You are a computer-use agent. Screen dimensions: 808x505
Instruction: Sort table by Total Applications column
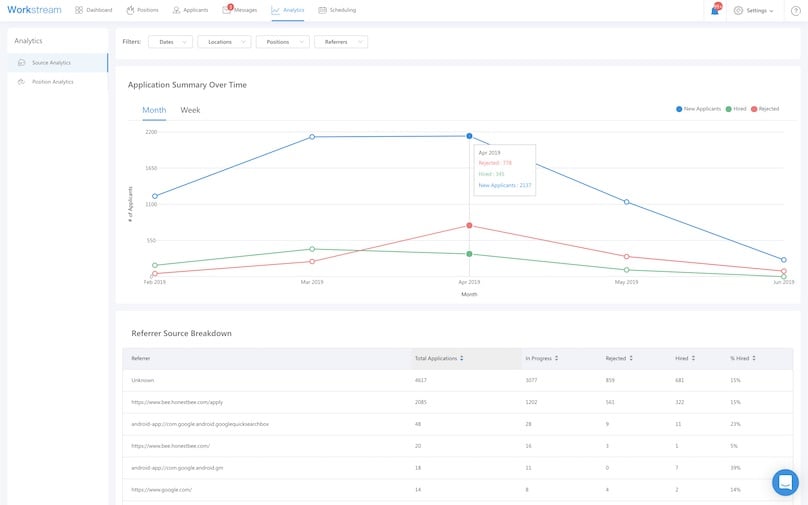pos(438,357)
